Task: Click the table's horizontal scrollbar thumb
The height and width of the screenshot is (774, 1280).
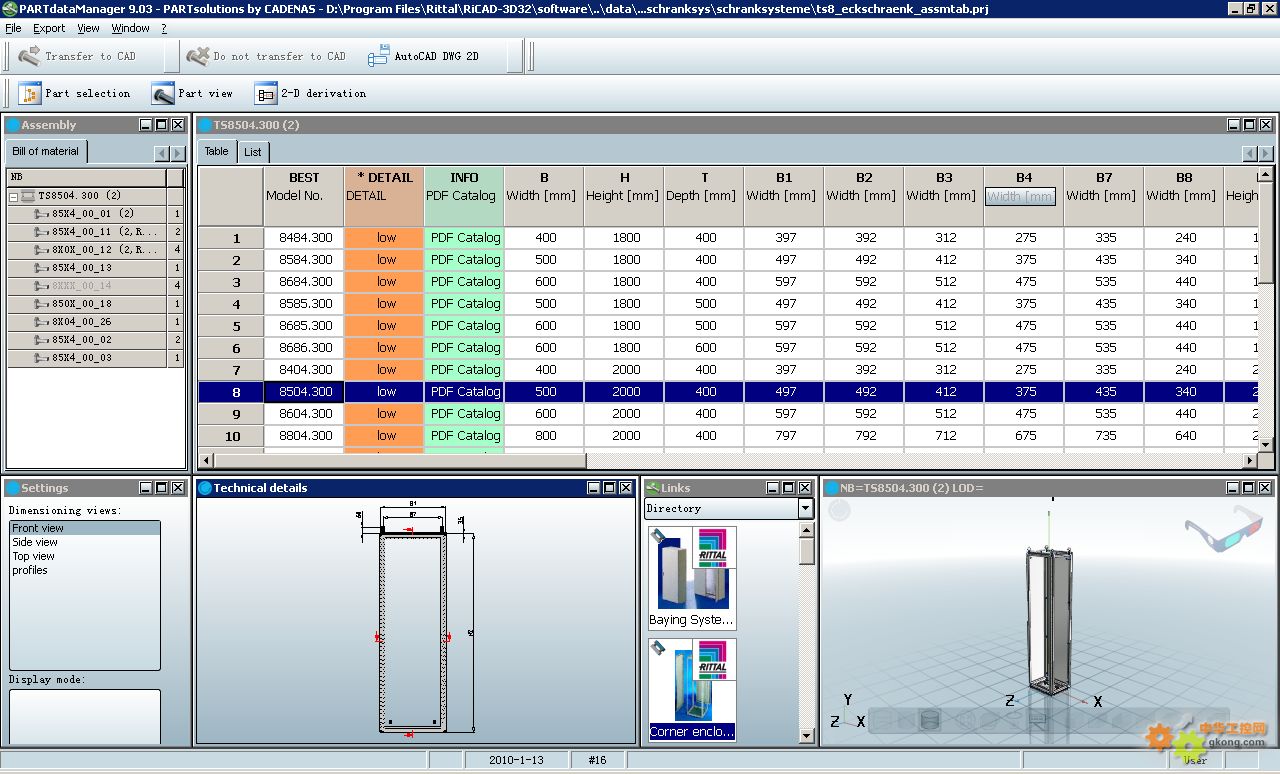Action: 400,461
